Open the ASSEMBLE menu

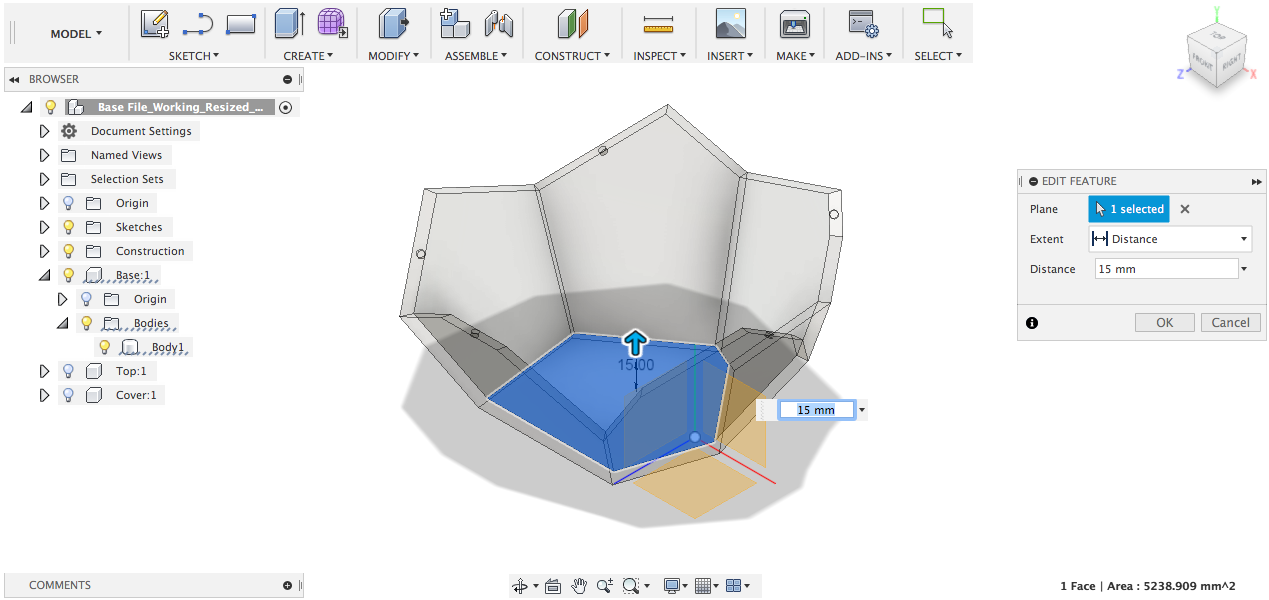pyautogui.click(x=476, y=56)
